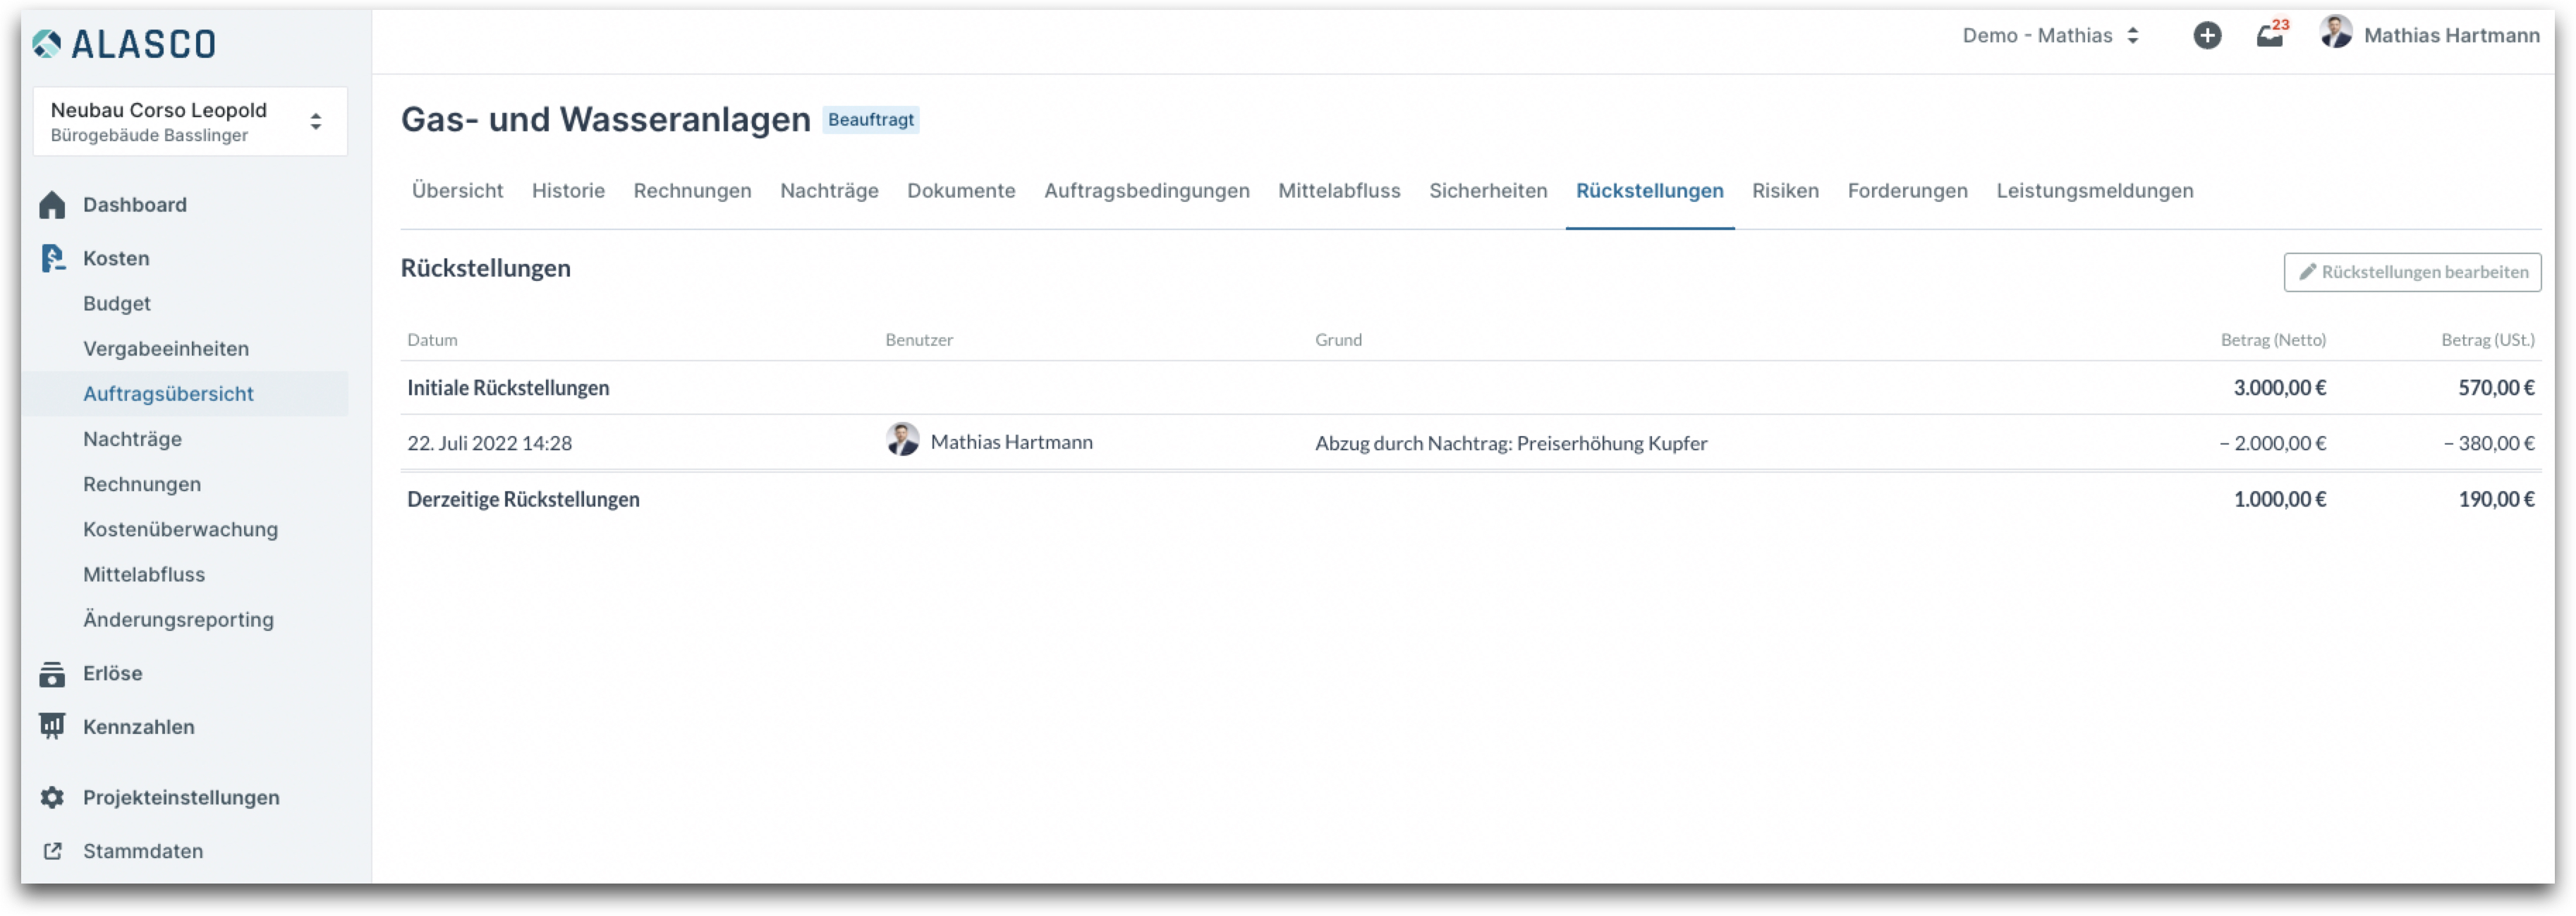Click Mathias Hartmann avatar in header
Viewport: 2576px width, 916px height.
(x=2336, y=33)
